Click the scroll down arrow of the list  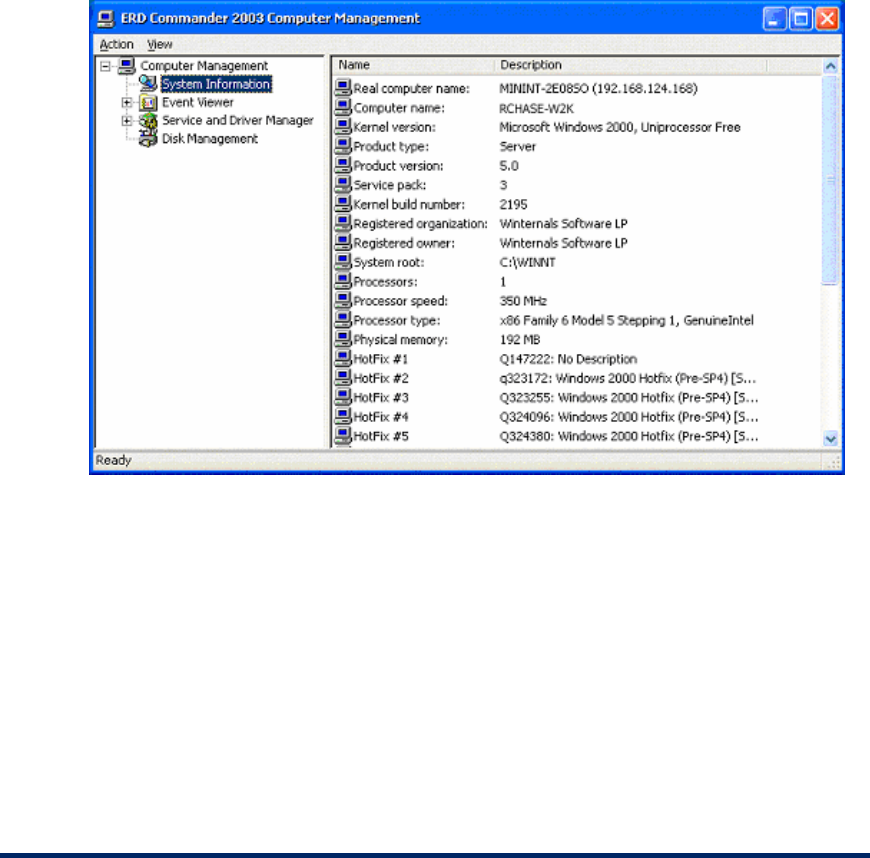tap(830, 438)
